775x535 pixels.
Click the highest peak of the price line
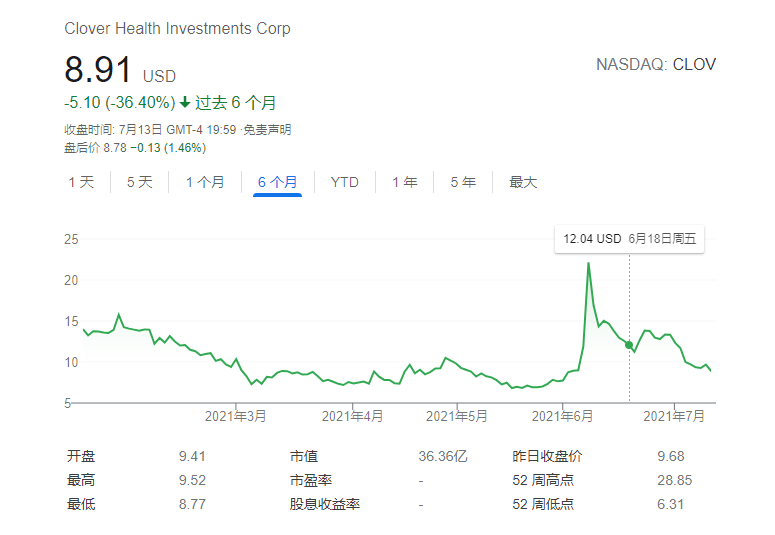tap(588, 263)
